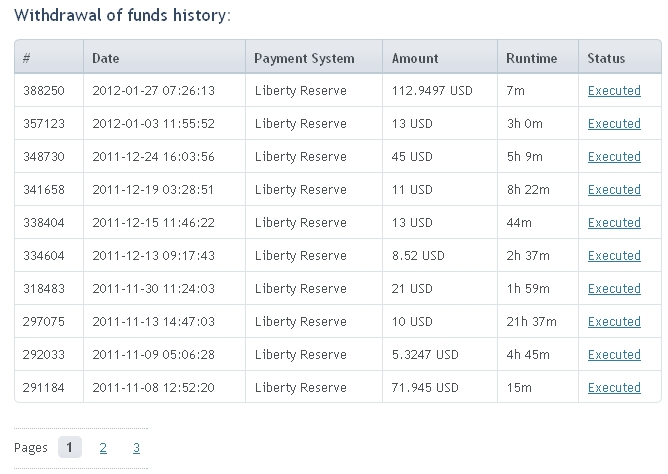Select current page 1 in pagination
This screenshot has width=668, height=474.
pyautogui.click(x=70, y=447)
